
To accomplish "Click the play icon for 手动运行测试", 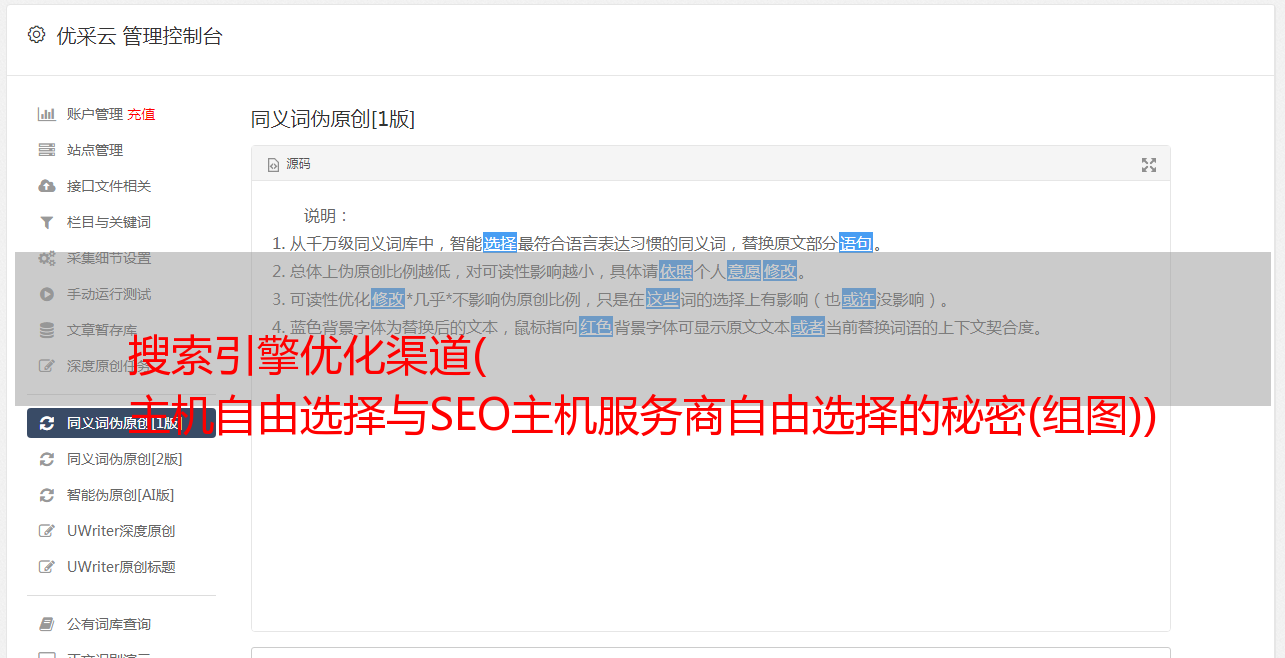I will point(46,294).
